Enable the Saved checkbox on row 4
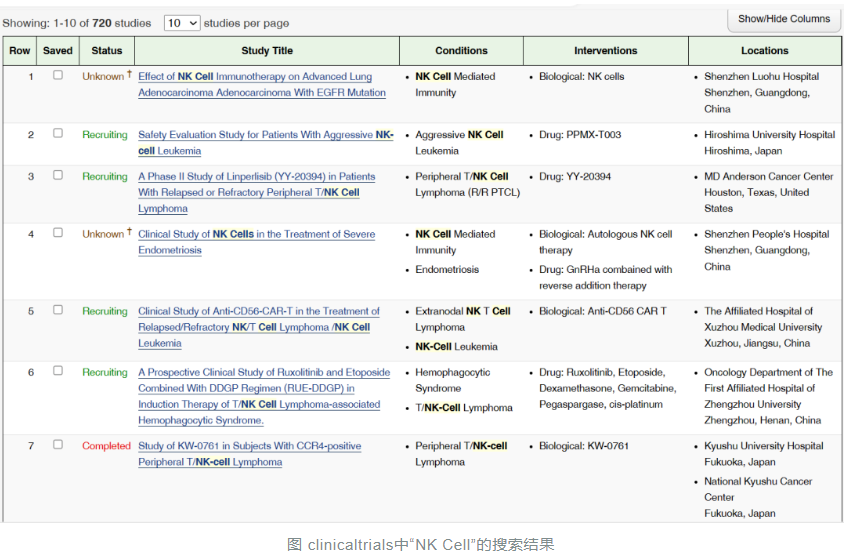852x559 pixels. coord(58,233)
